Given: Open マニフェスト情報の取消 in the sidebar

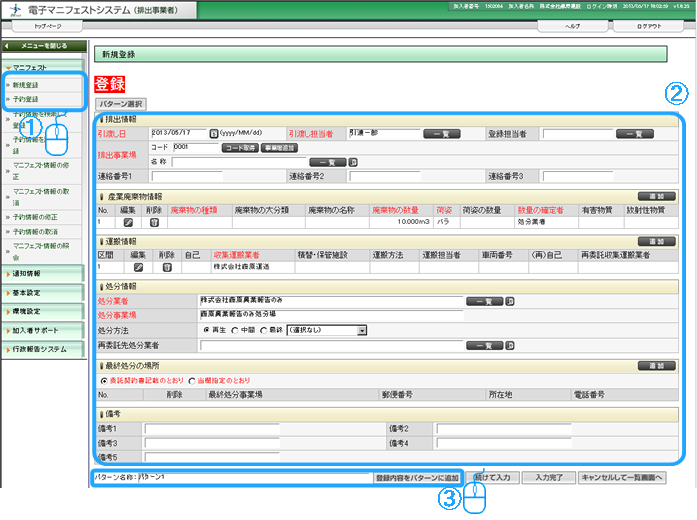Looking at the screenshot, I should (41, 197).
